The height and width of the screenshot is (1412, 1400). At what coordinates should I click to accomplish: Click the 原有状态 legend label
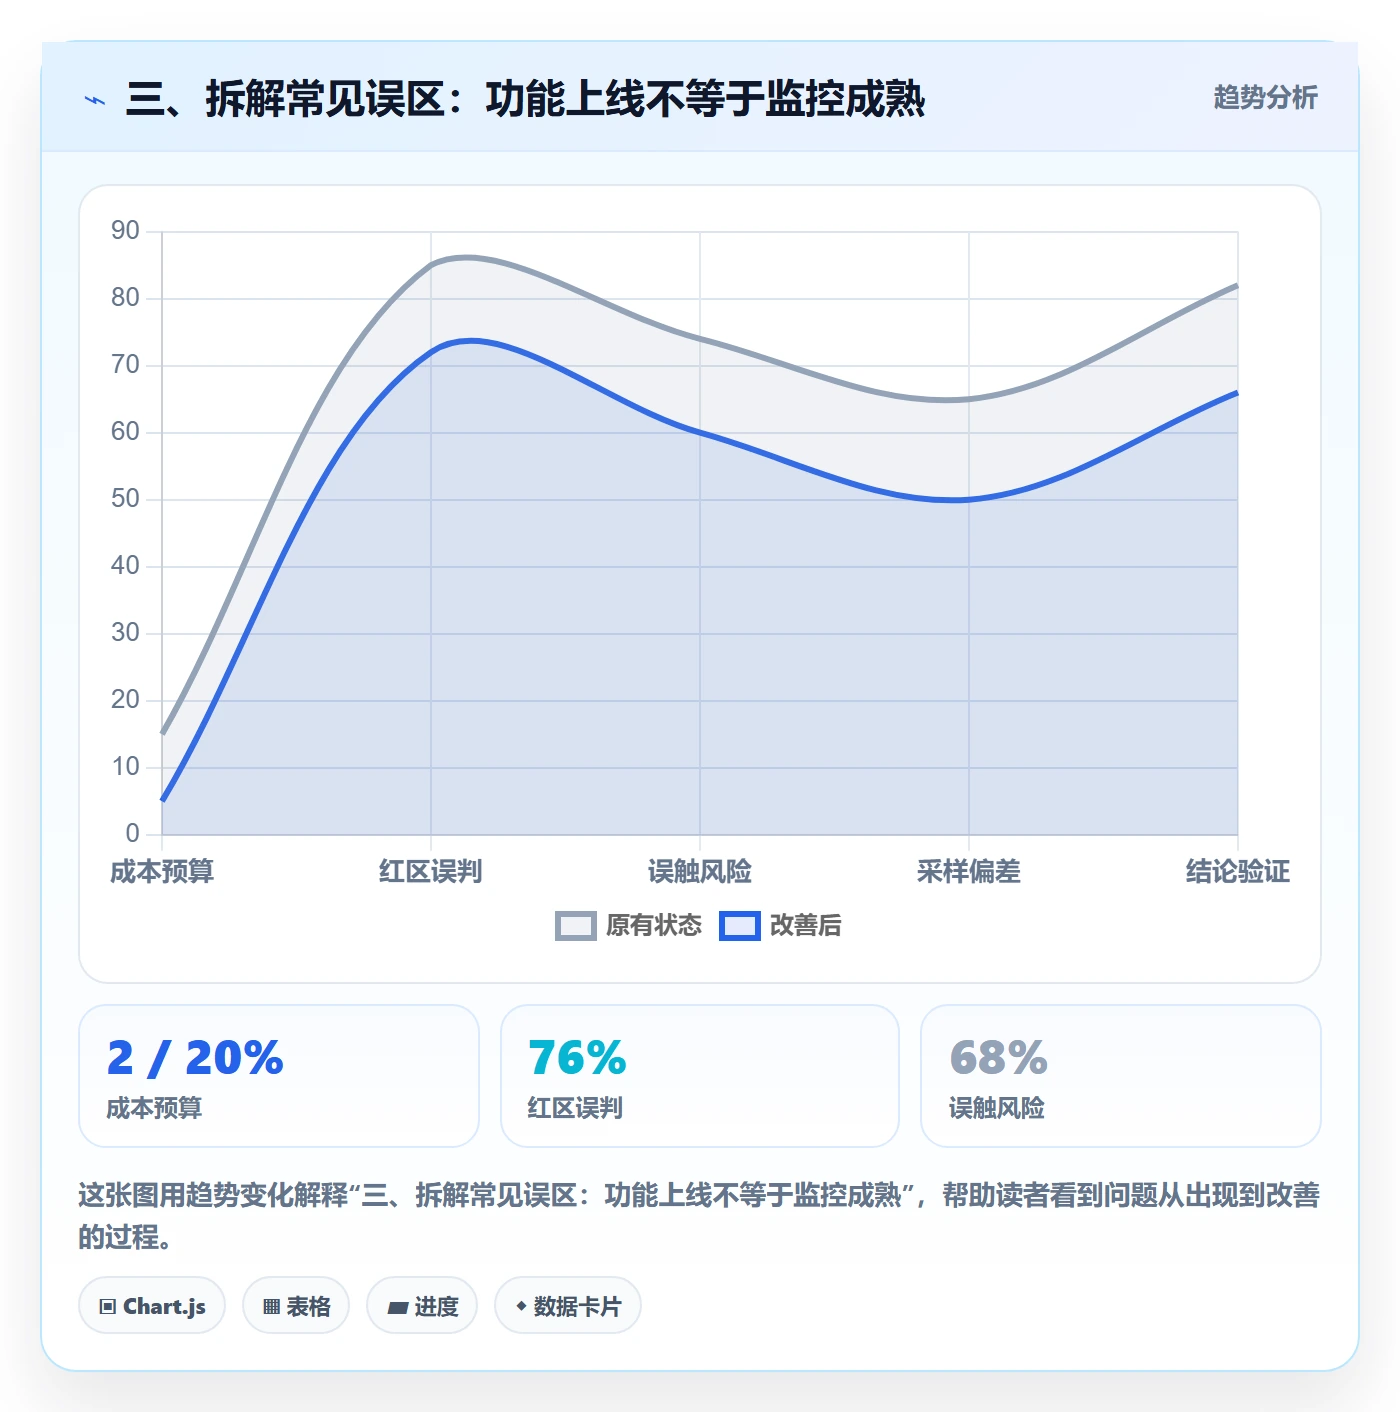(x=654, y=926)
